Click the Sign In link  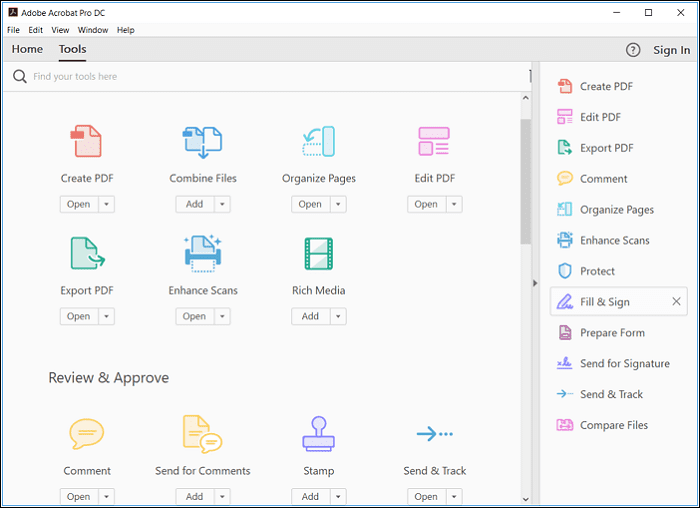click(x=671, y=50)
